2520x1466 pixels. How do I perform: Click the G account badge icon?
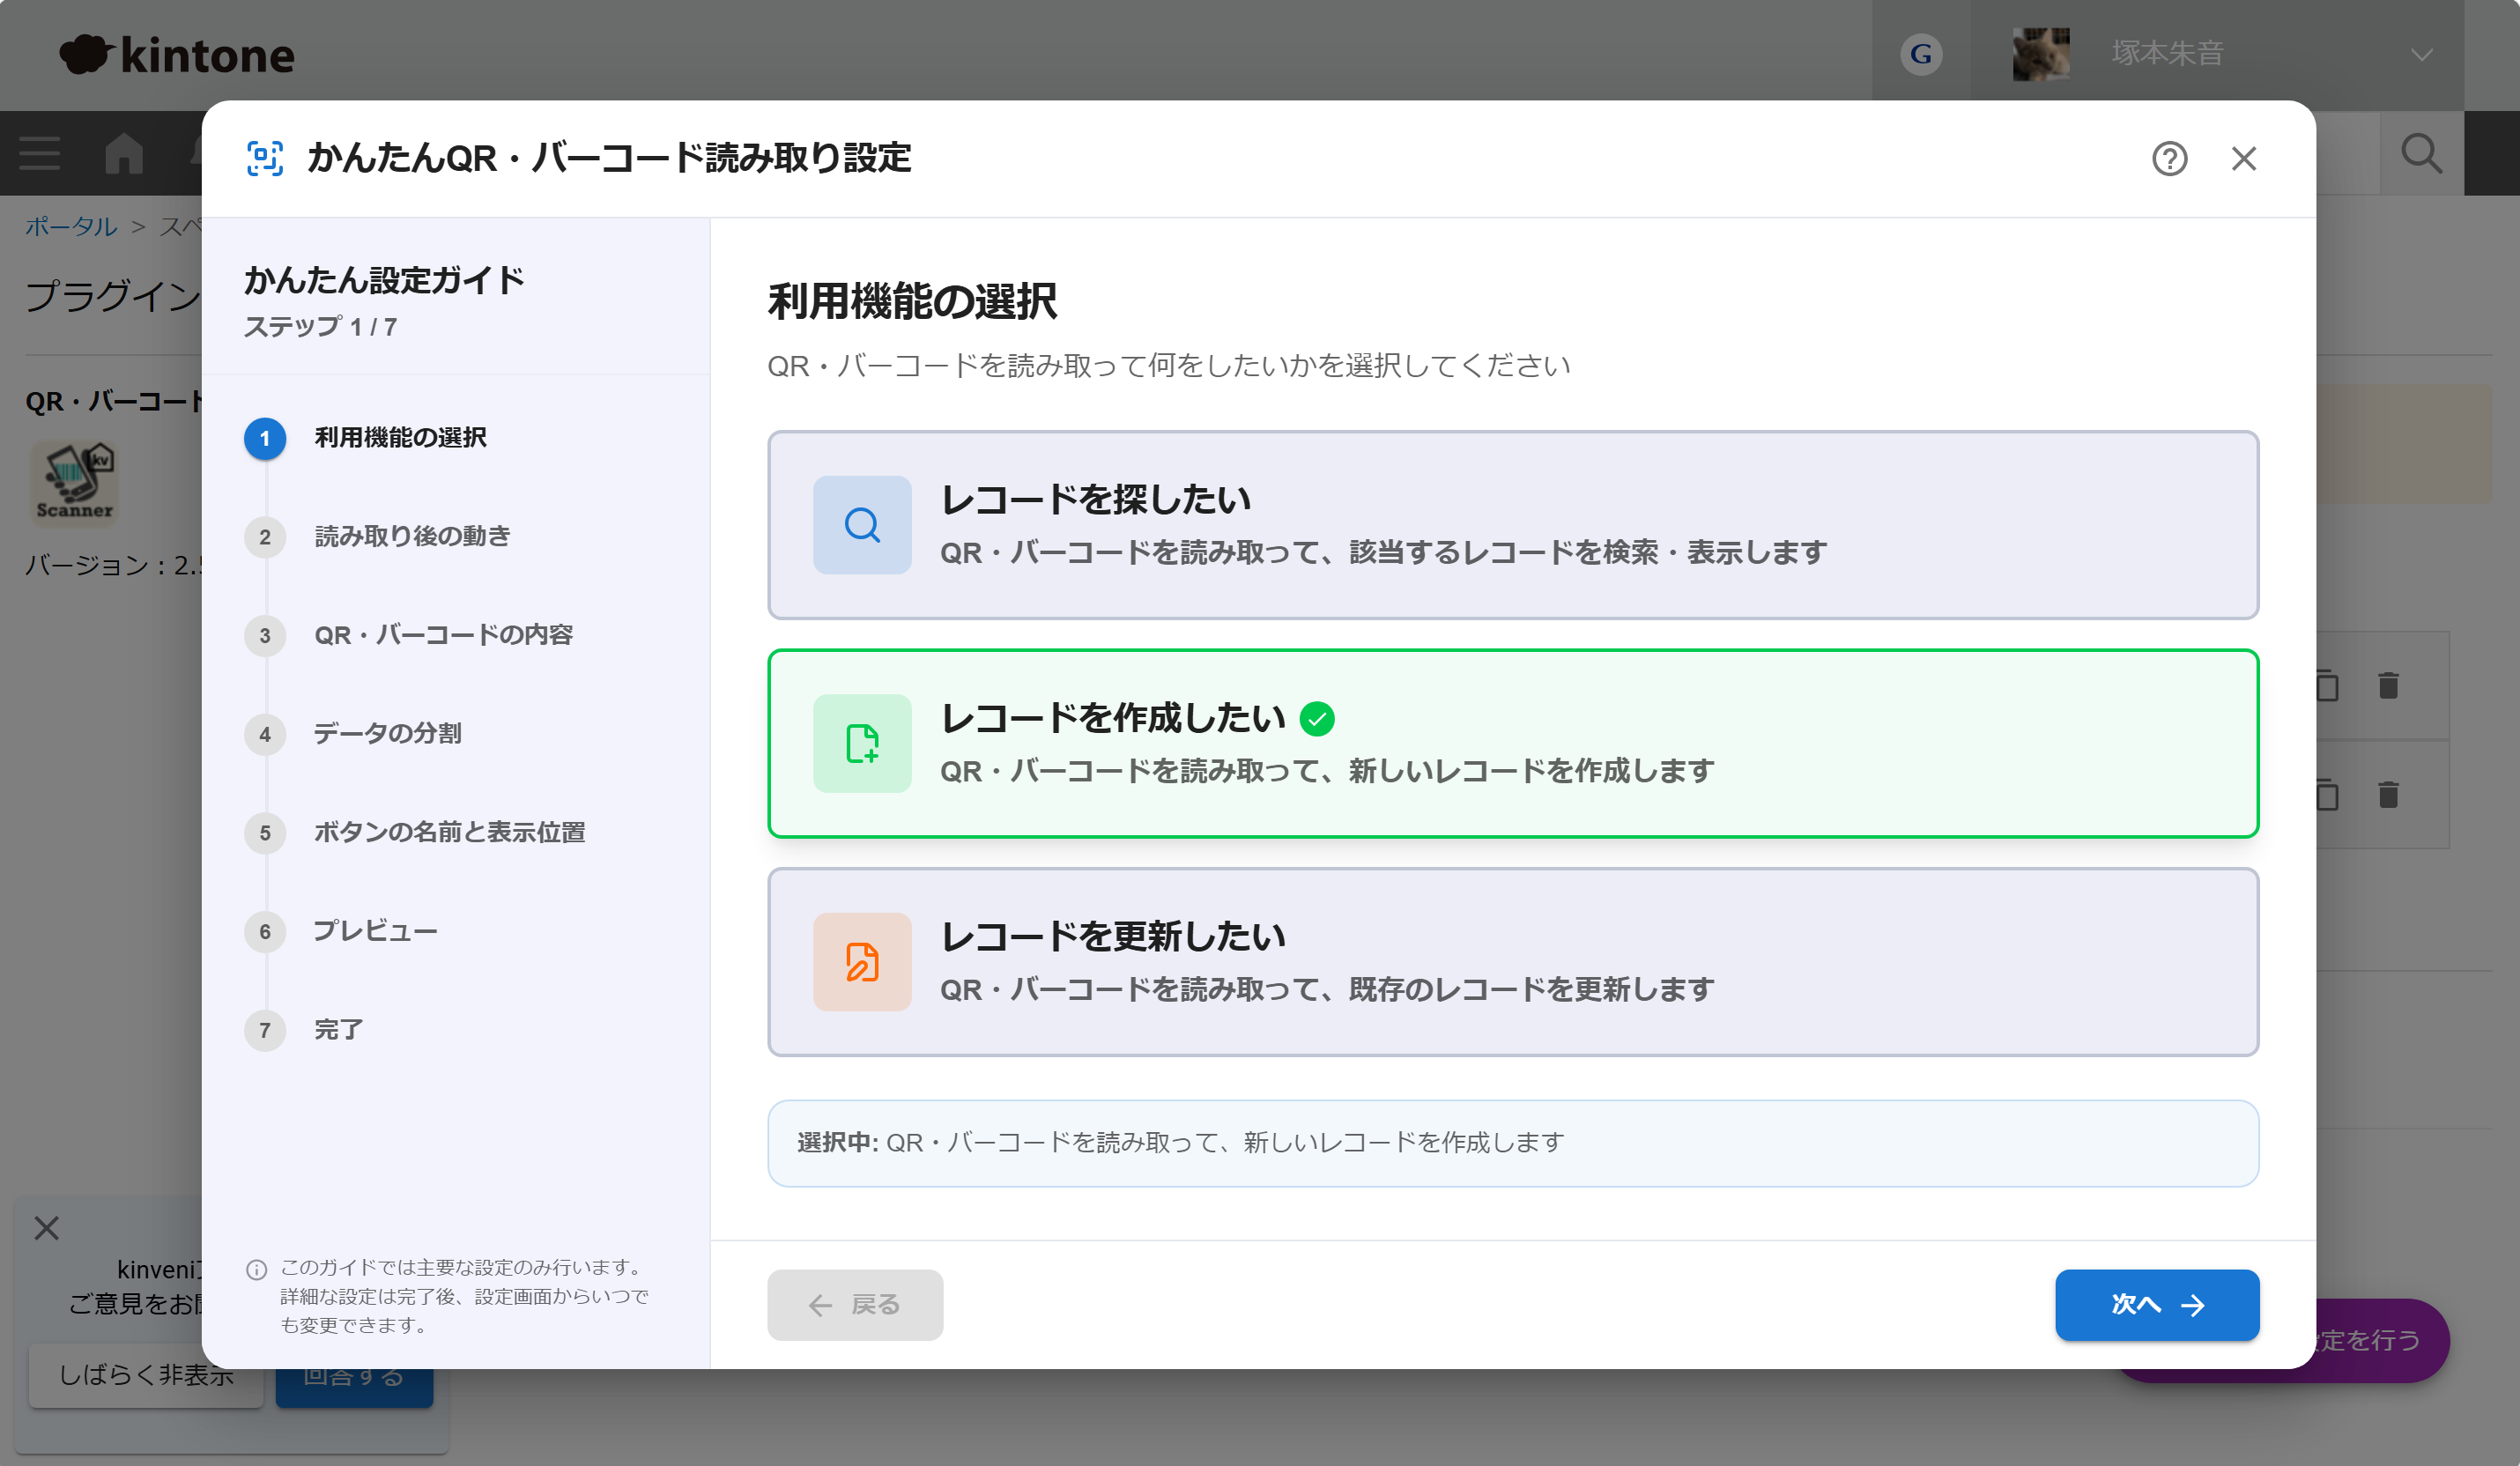tap(1921, 54)
